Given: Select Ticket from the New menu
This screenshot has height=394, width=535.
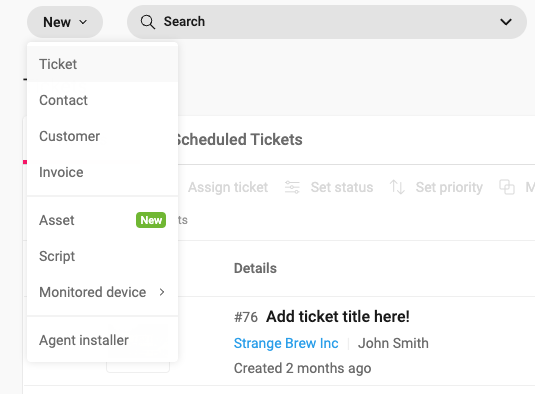Looking at the screenshot, I should tap(102, 64).
